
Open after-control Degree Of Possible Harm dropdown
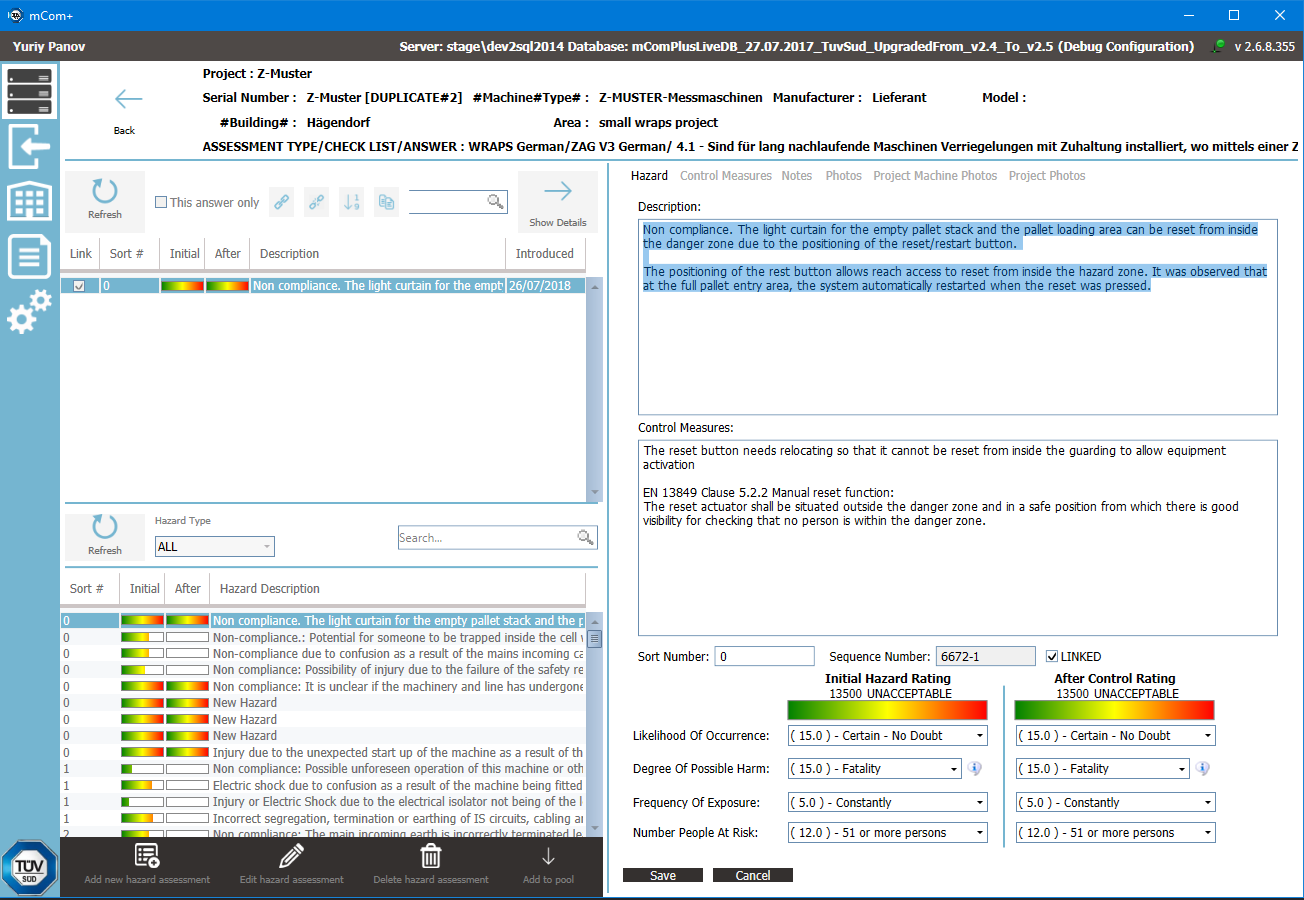[1102, 769]
